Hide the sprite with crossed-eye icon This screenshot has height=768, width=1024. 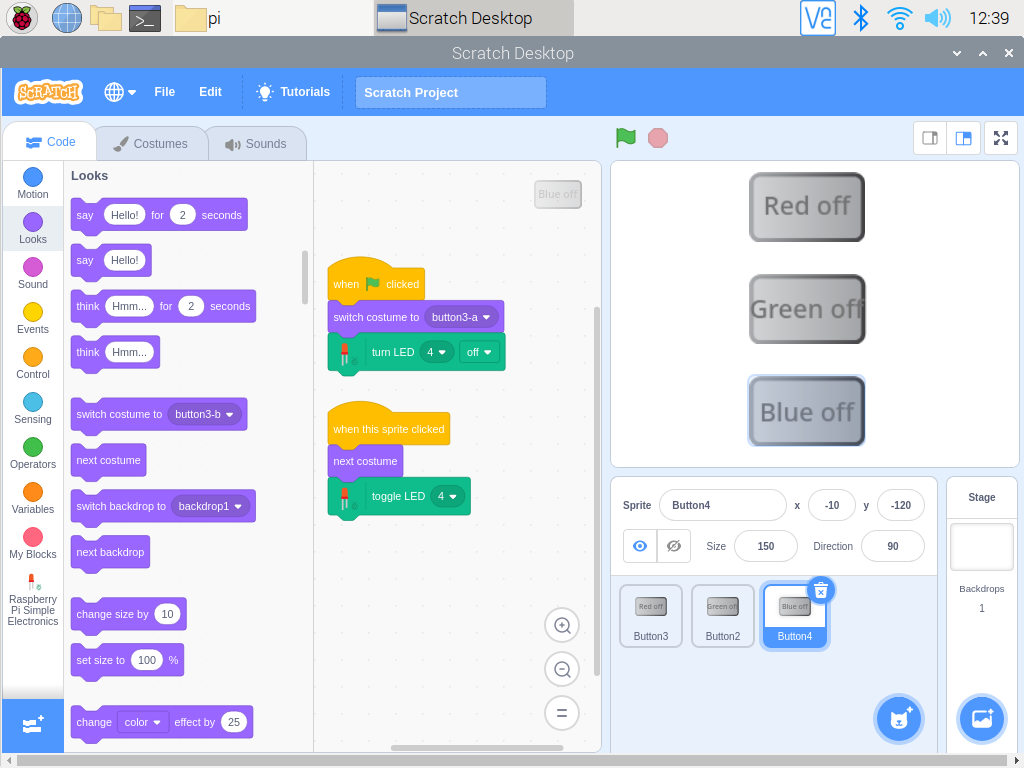[674, 546]
